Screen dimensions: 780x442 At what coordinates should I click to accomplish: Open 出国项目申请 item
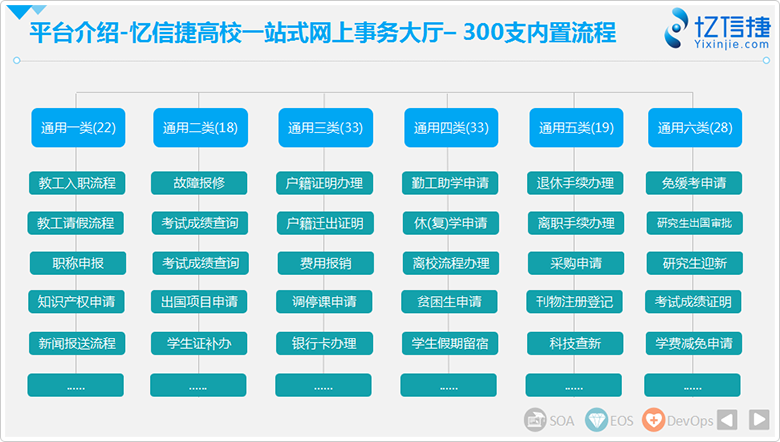point(199,302)
